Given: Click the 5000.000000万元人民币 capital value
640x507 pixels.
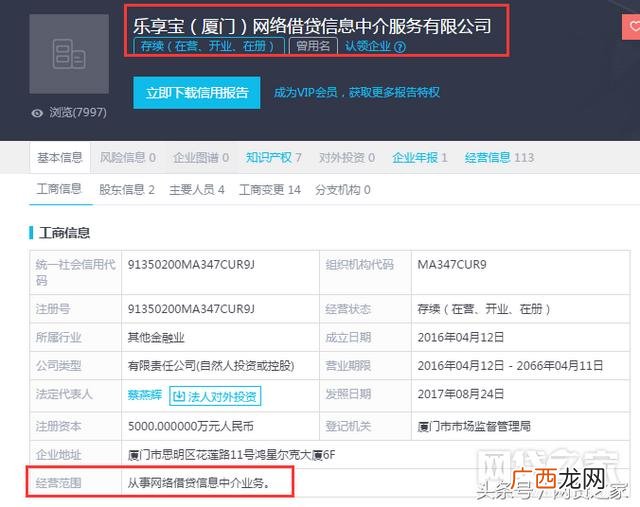Looking at the screenshot, I should [x=191, y=427].
